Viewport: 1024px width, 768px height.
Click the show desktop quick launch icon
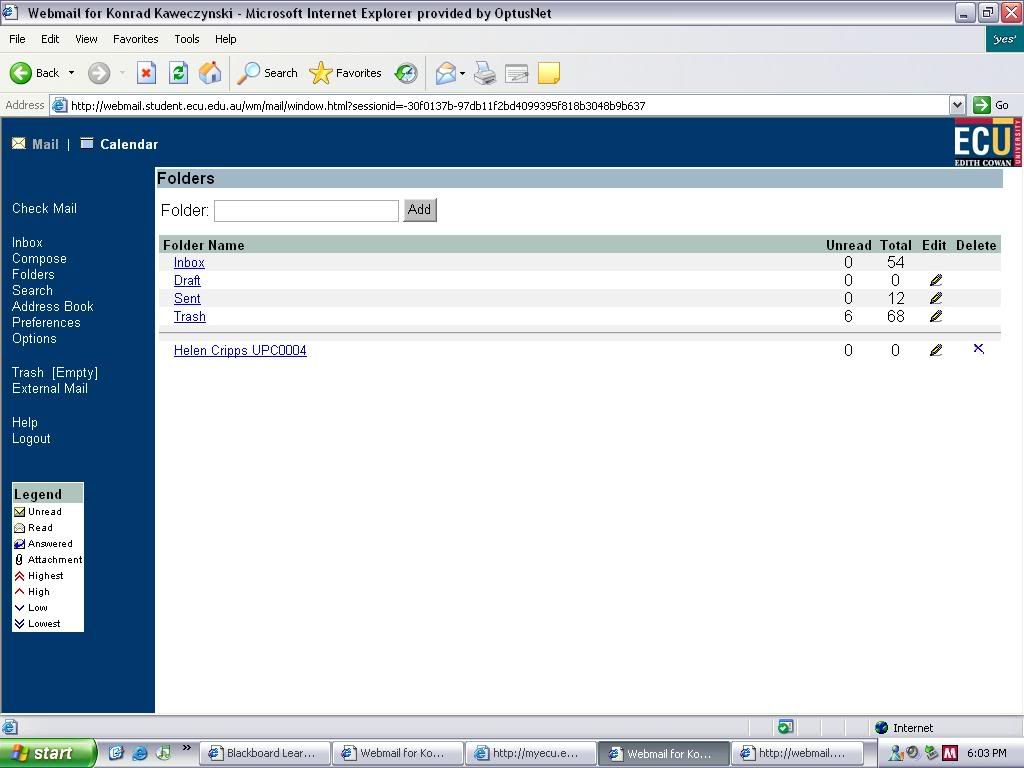tap(116, 753)
